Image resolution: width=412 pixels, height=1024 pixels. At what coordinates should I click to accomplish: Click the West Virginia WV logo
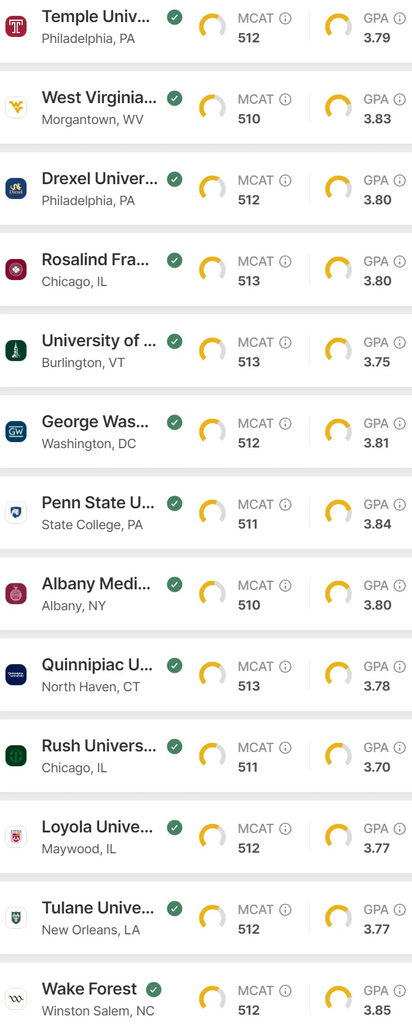pos(16,108)
